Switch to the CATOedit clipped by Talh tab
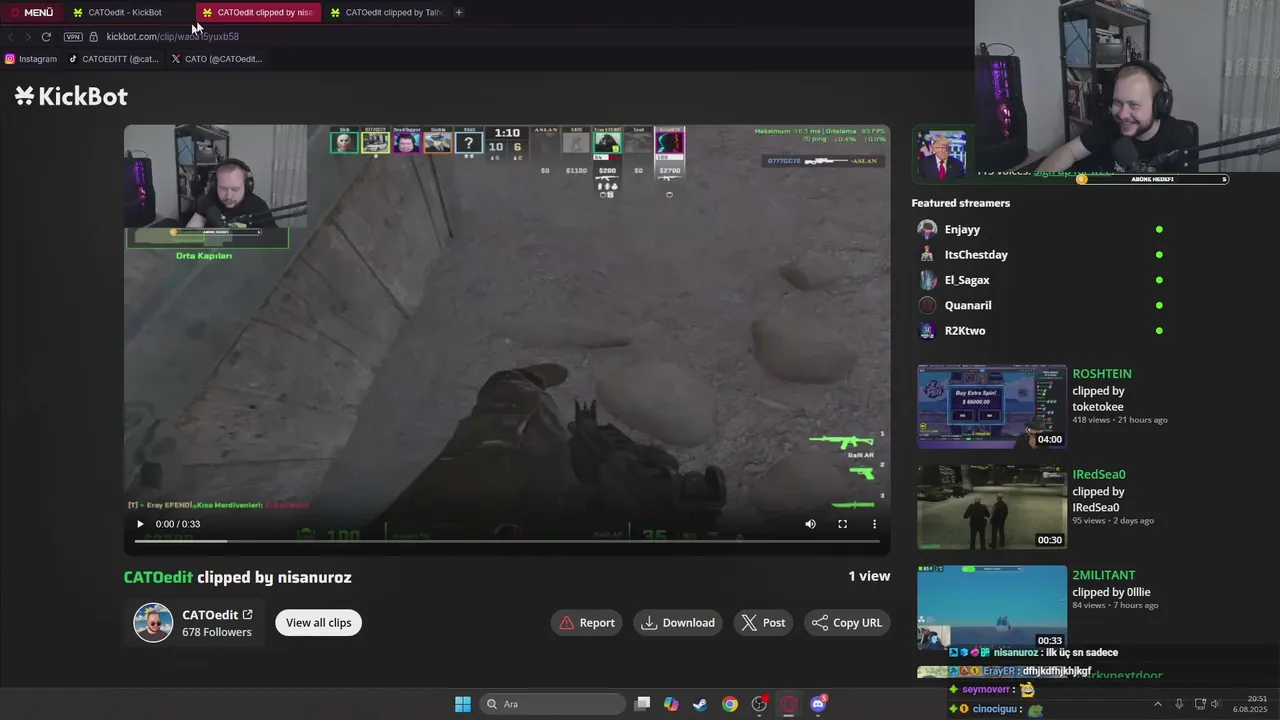Viewport: 1280px width, 720px height. [386, 12]
